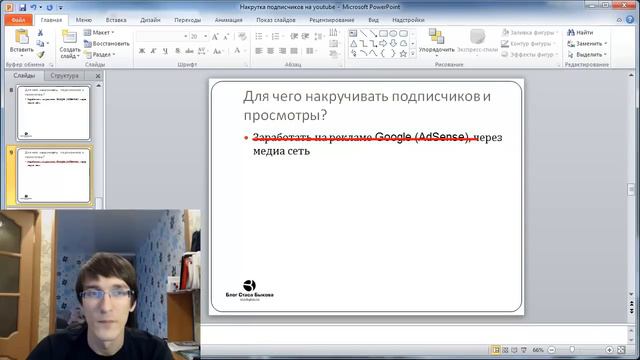Click the Decrease Indent icon
640x360 pixels.
[x=294, y=37]
